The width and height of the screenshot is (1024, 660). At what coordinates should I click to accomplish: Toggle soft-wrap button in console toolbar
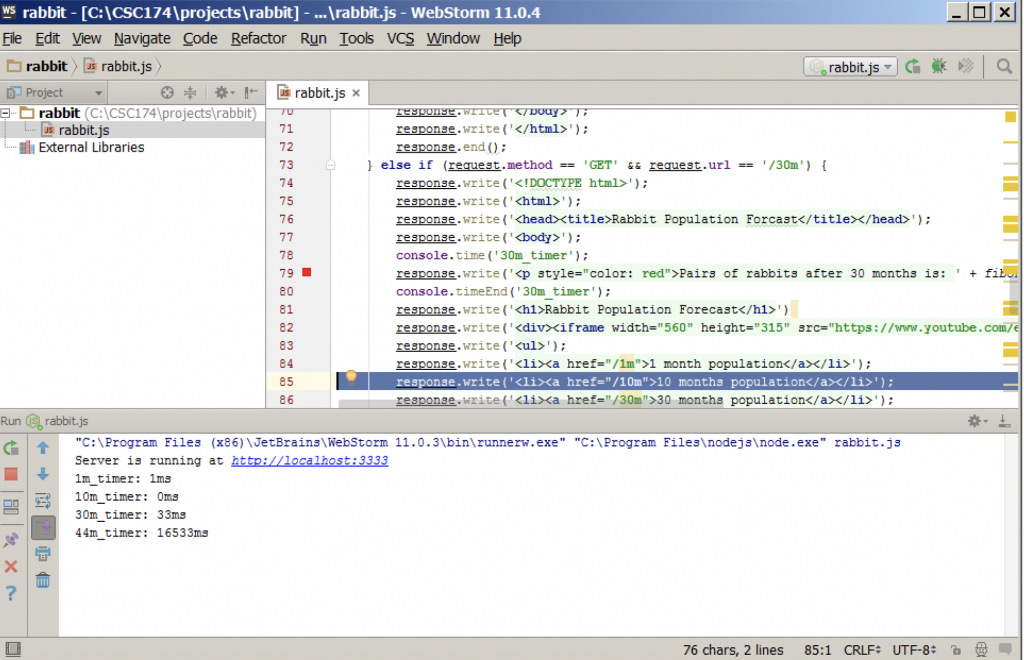tap(43, 501)
